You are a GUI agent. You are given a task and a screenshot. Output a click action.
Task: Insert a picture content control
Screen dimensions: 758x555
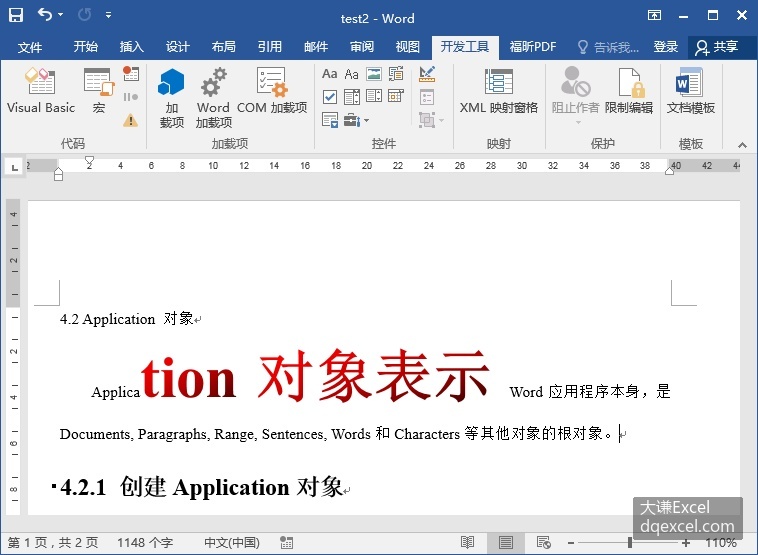coord(374,74)
